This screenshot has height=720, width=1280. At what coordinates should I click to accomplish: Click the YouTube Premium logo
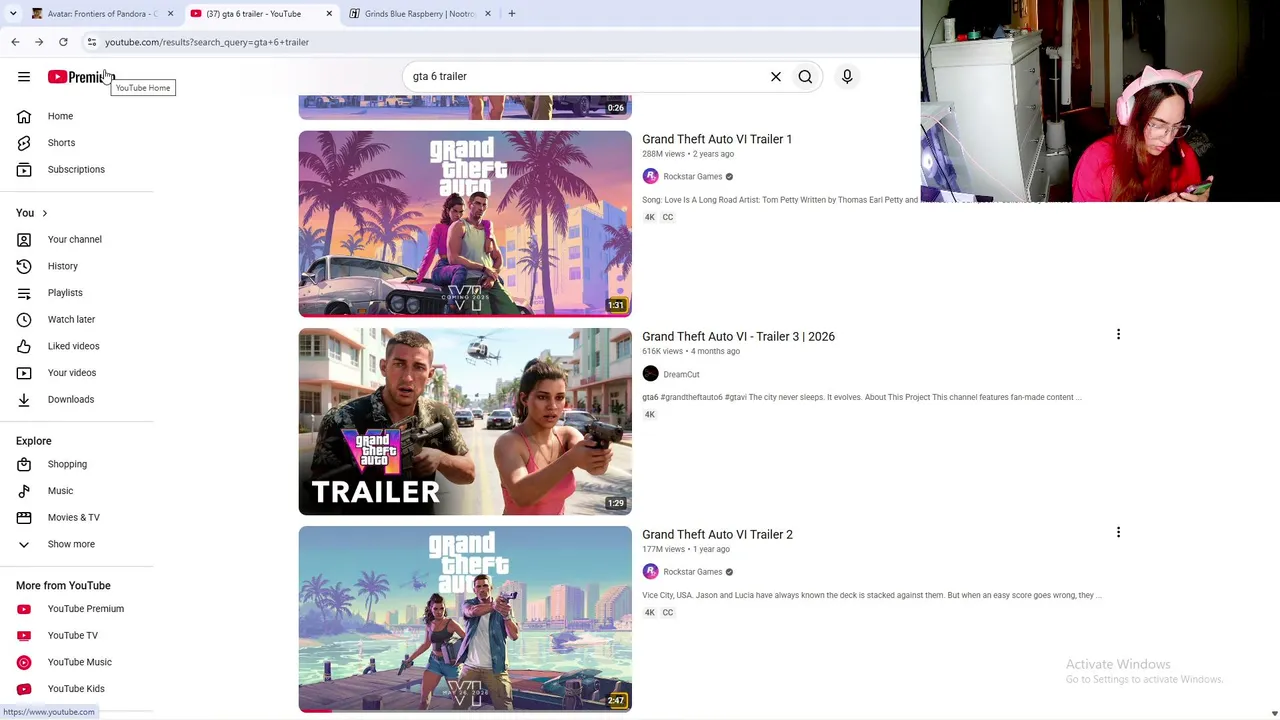pyautogui.click(x=82, y=77)
